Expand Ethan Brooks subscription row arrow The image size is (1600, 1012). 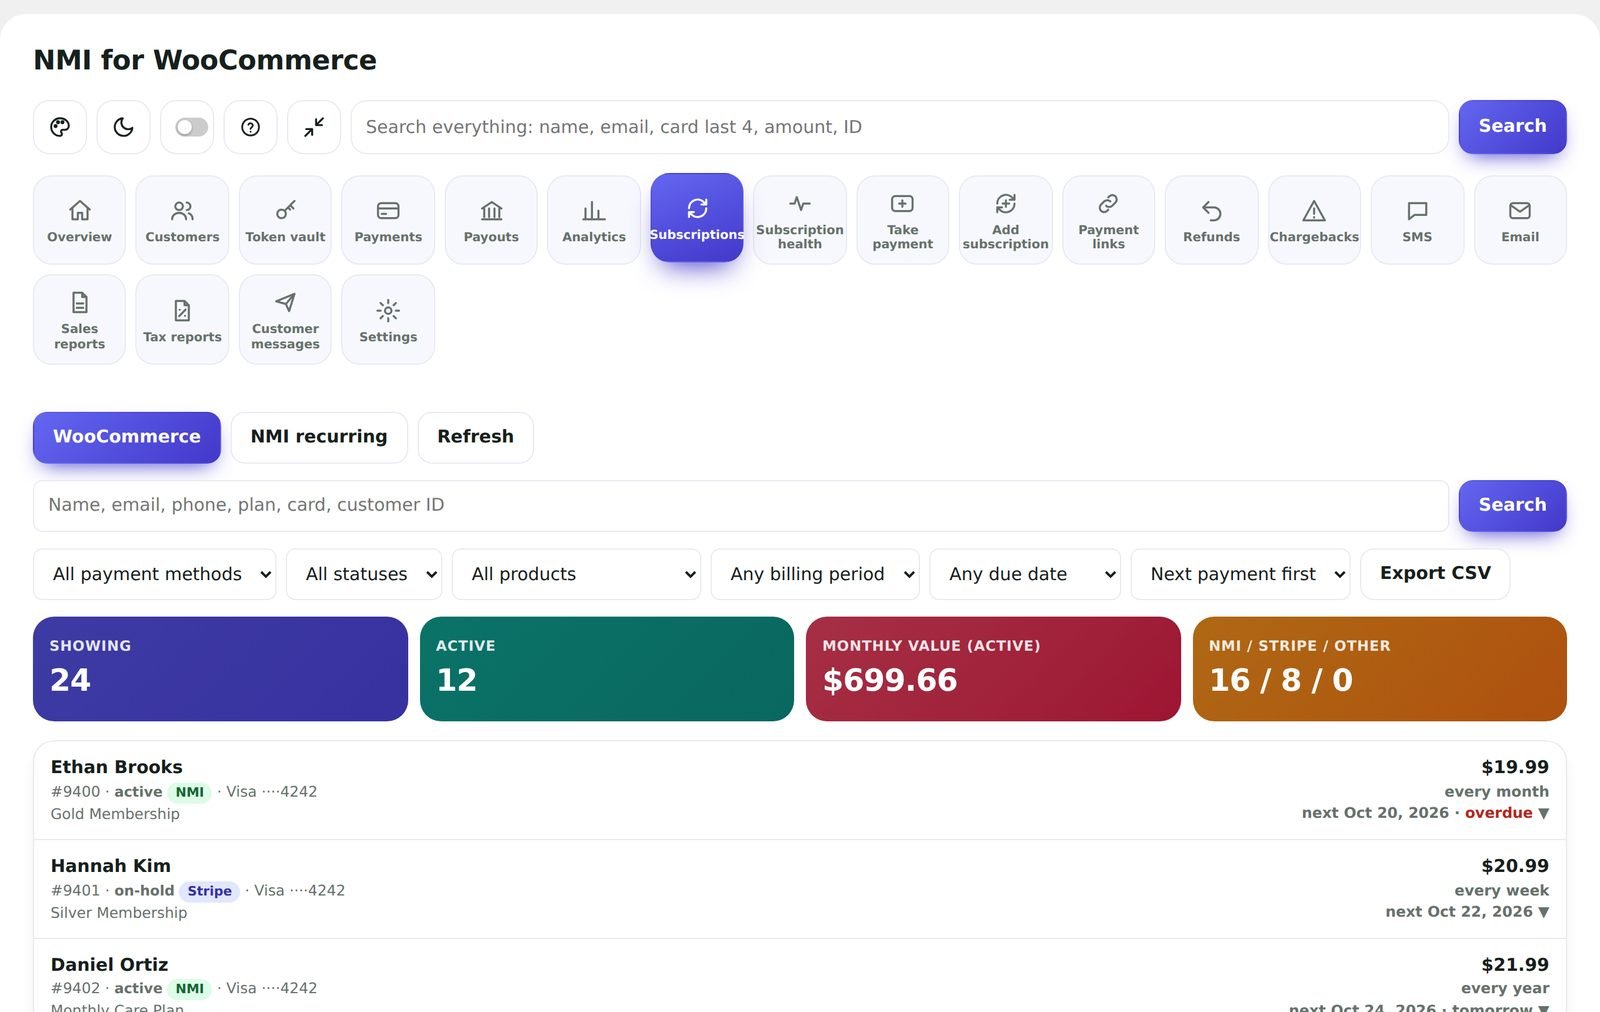click(x=1544, y=813)
